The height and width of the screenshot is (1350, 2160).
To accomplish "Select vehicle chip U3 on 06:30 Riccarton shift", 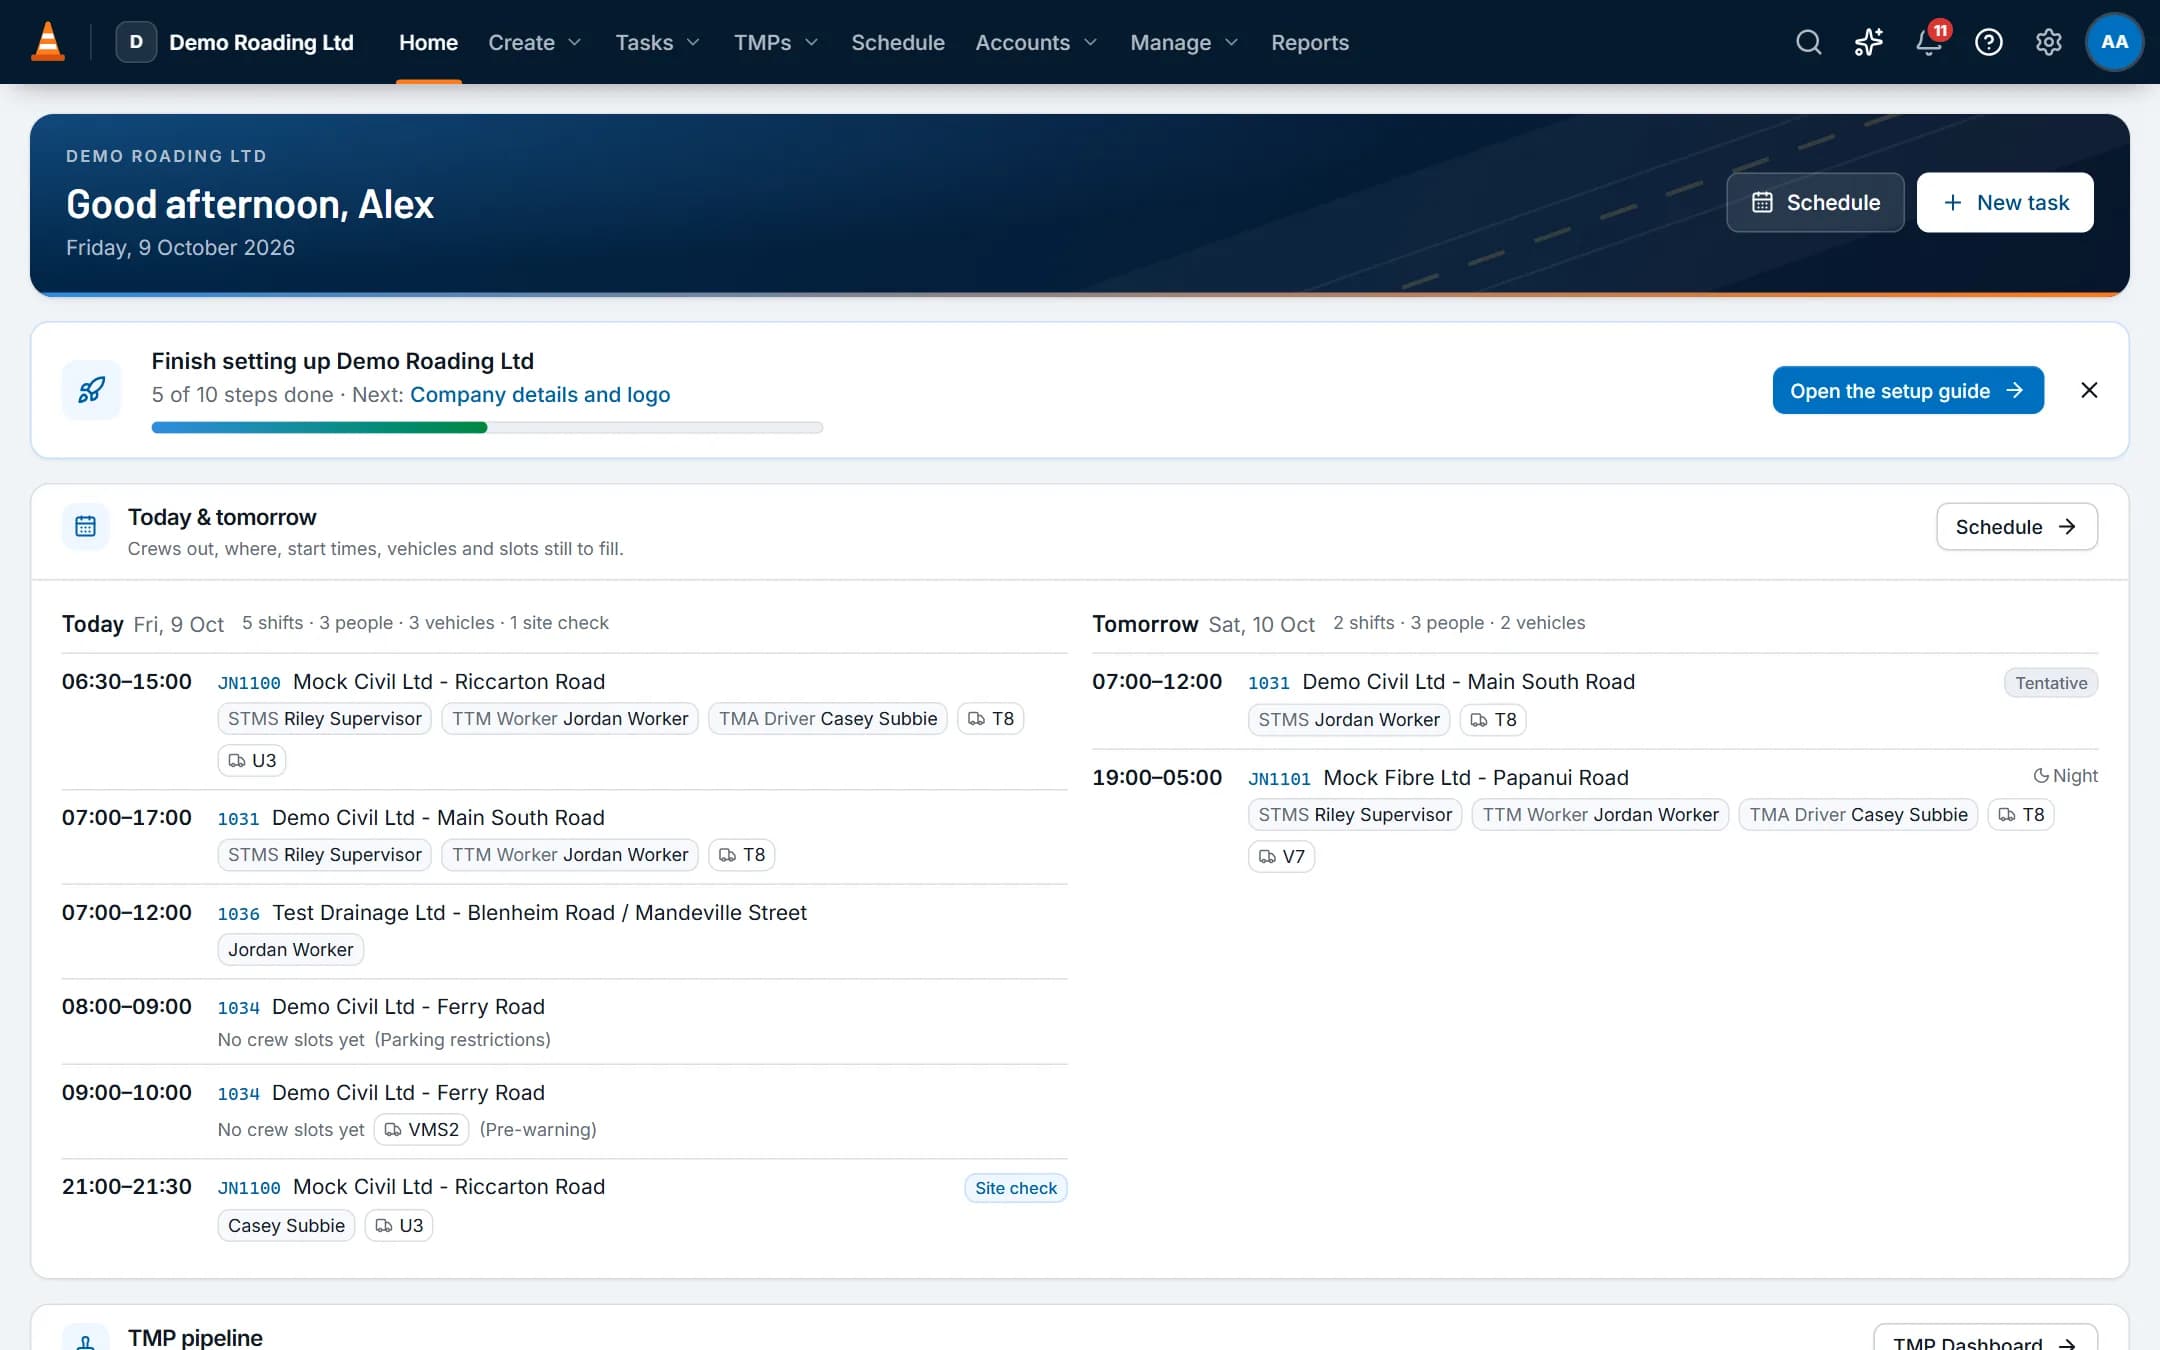I will tap(252, 760).
